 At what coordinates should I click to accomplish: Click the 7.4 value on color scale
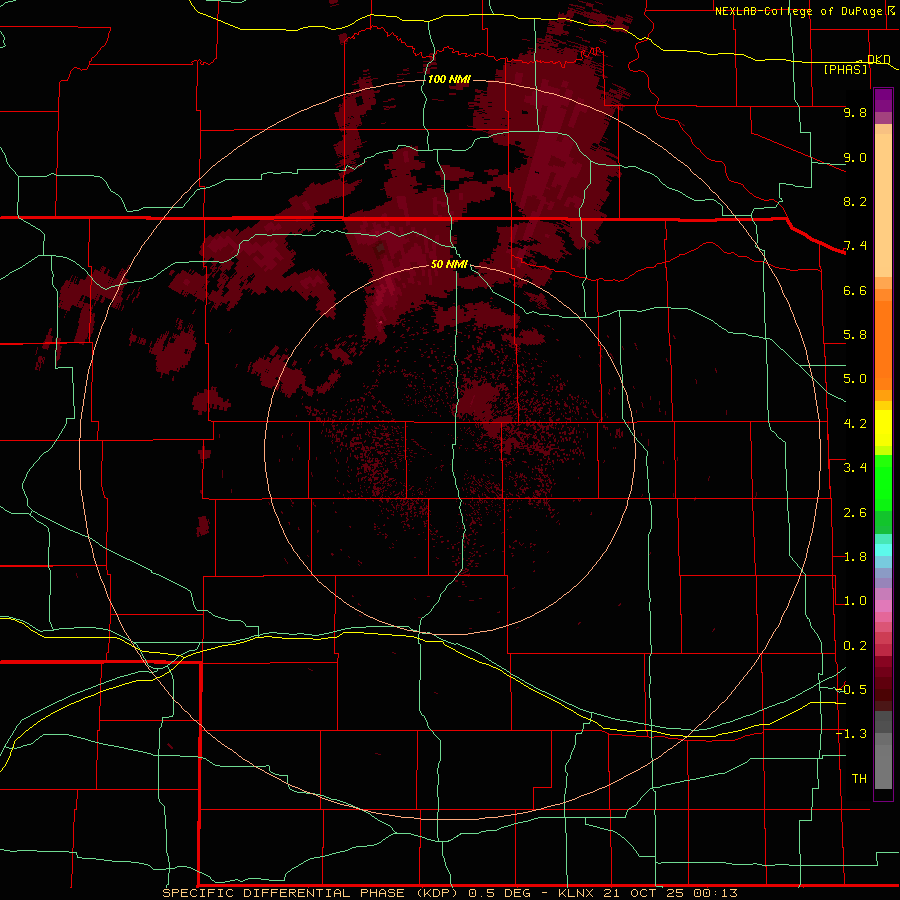pos(855,246)
